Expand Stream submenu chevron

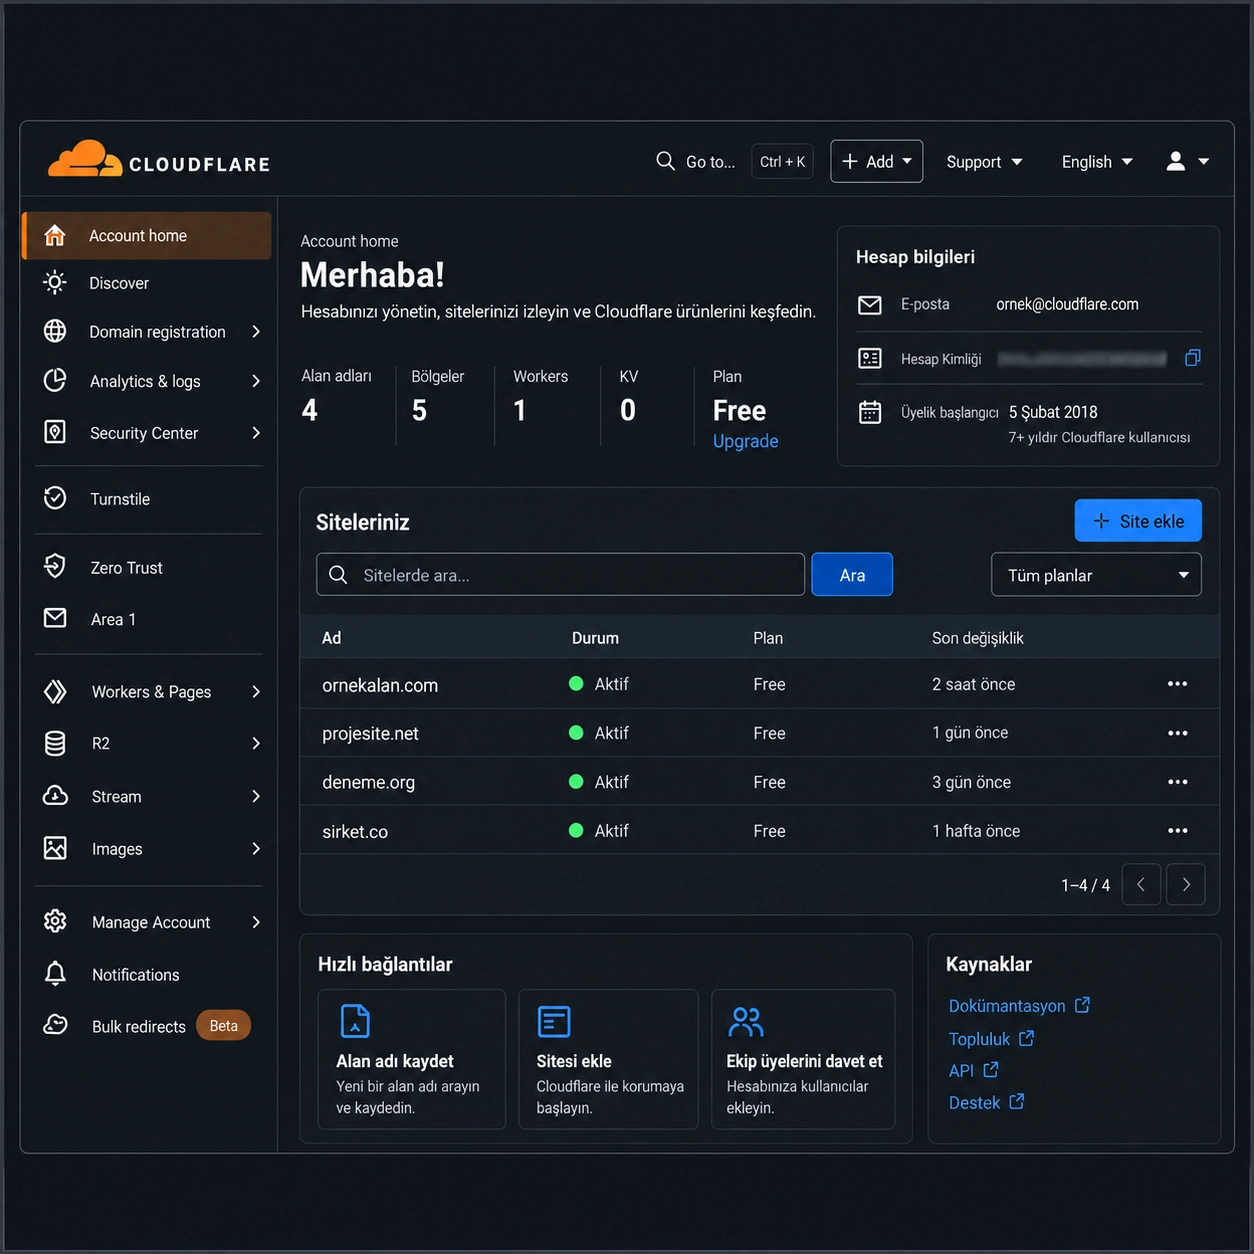[x=256, y=796]
